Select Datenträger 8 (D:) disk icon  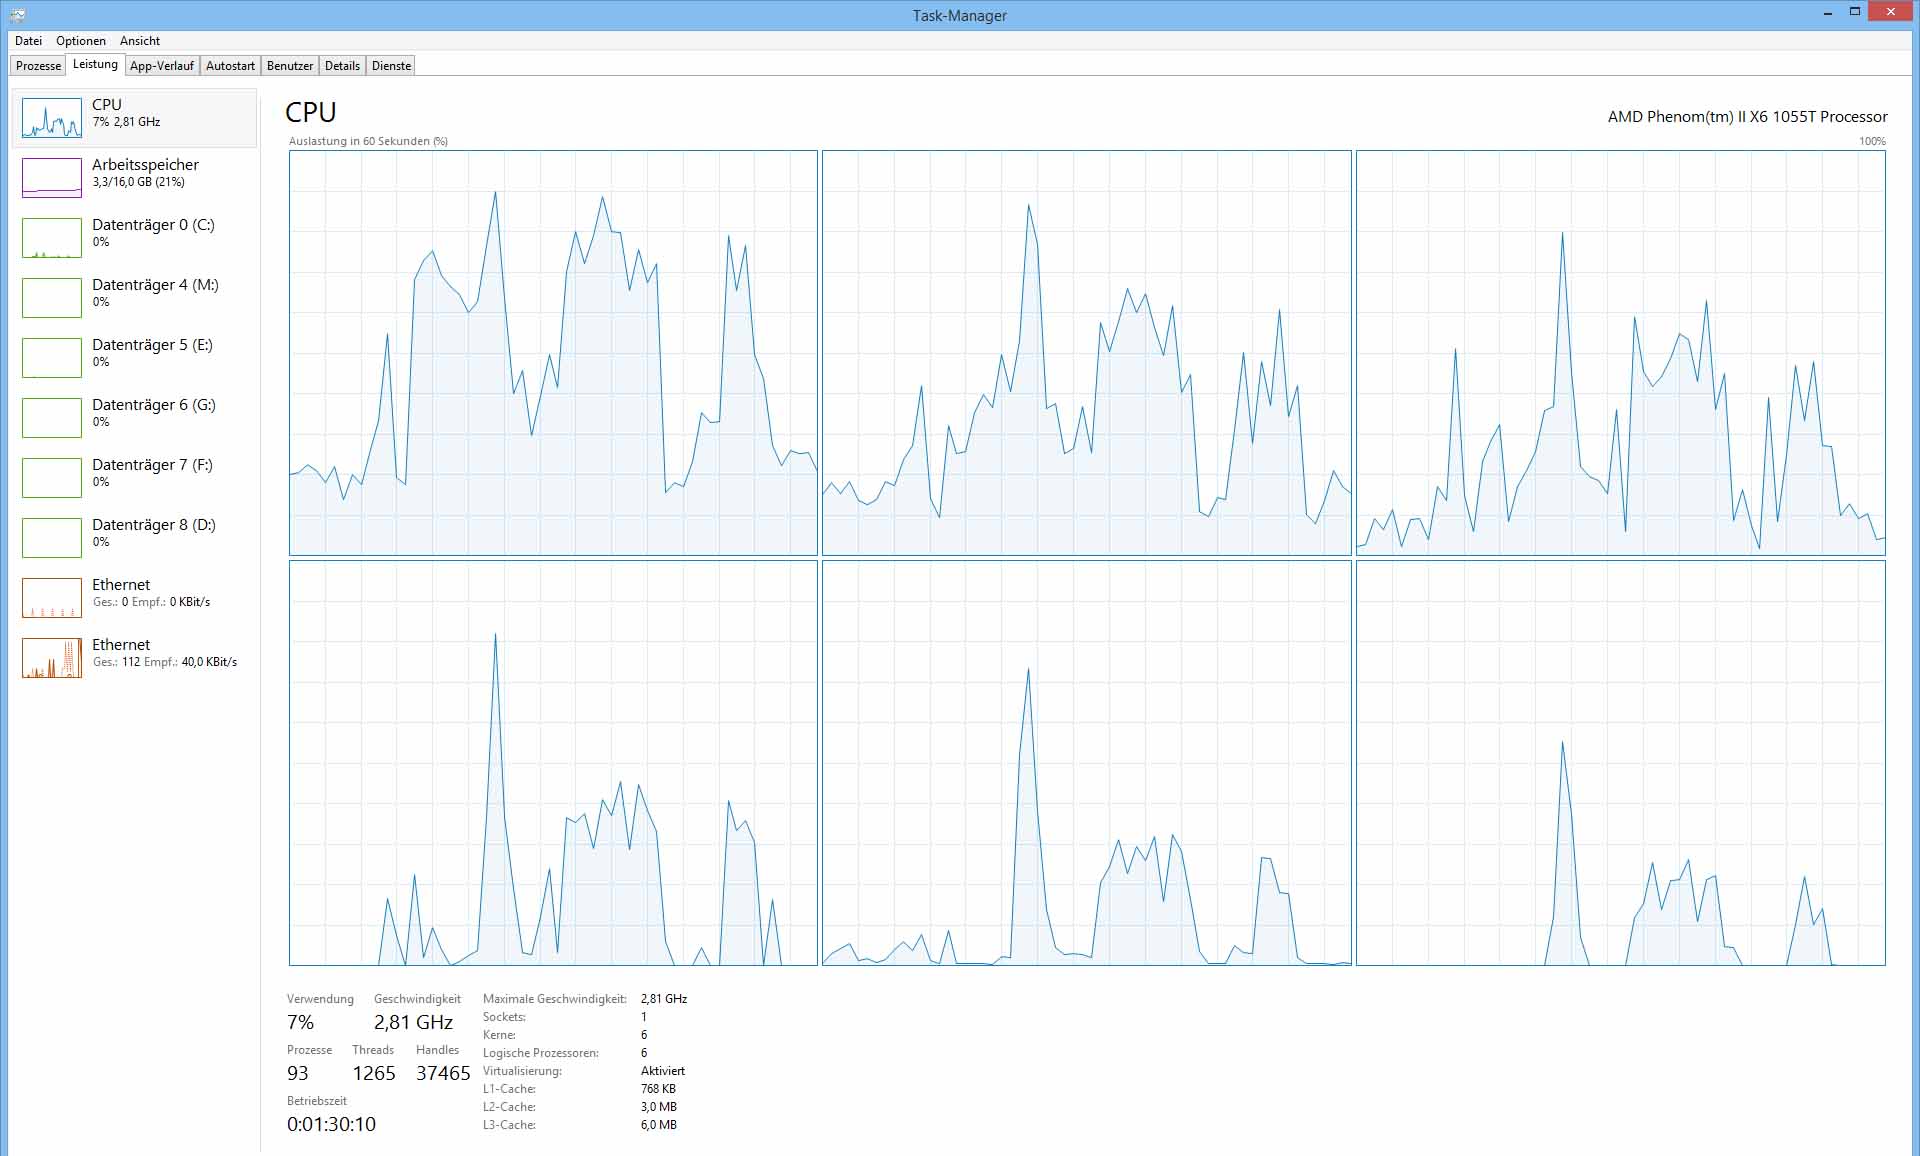click(52, 538)
